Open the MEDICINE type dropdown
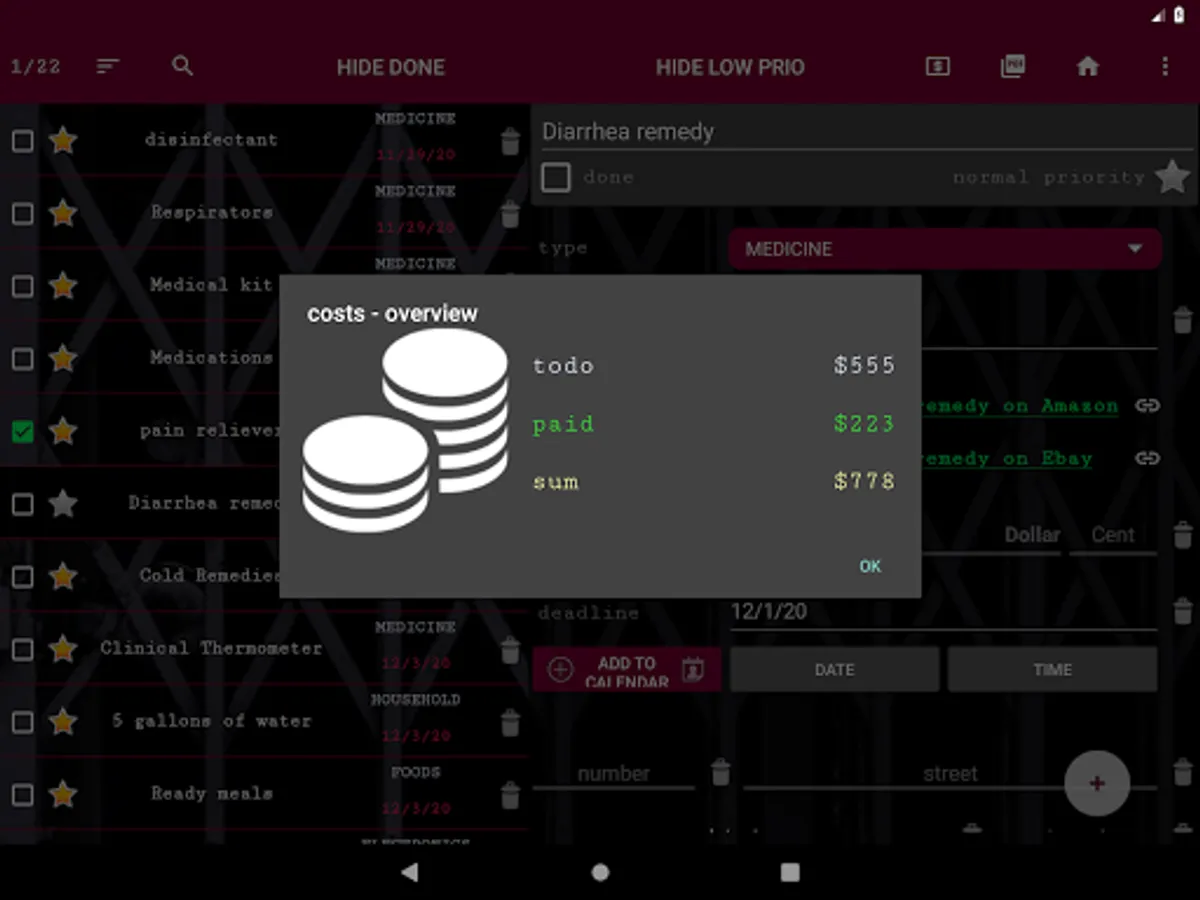 point(945,248)
